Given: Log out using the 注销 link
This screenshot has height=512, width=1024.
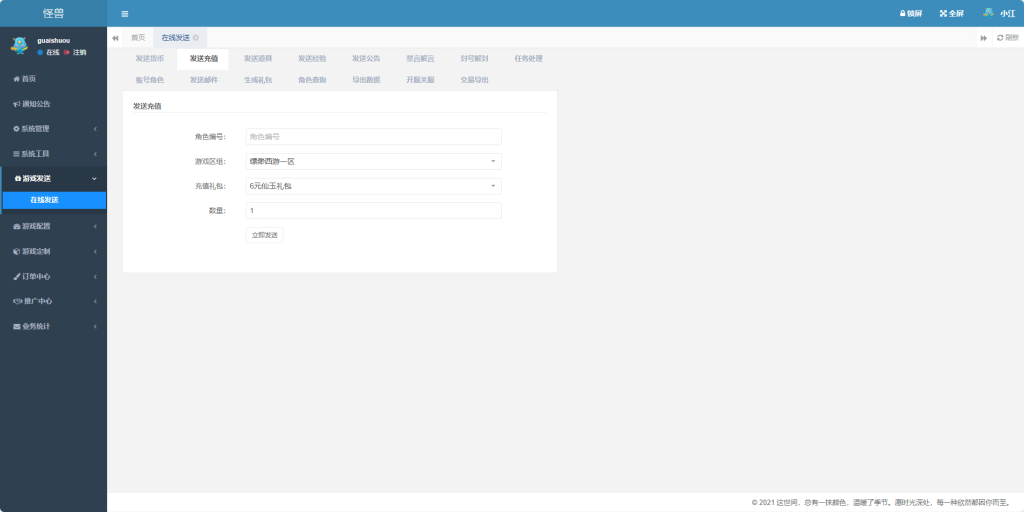Looking at the screenshot, I should click(x=74, y=52).
